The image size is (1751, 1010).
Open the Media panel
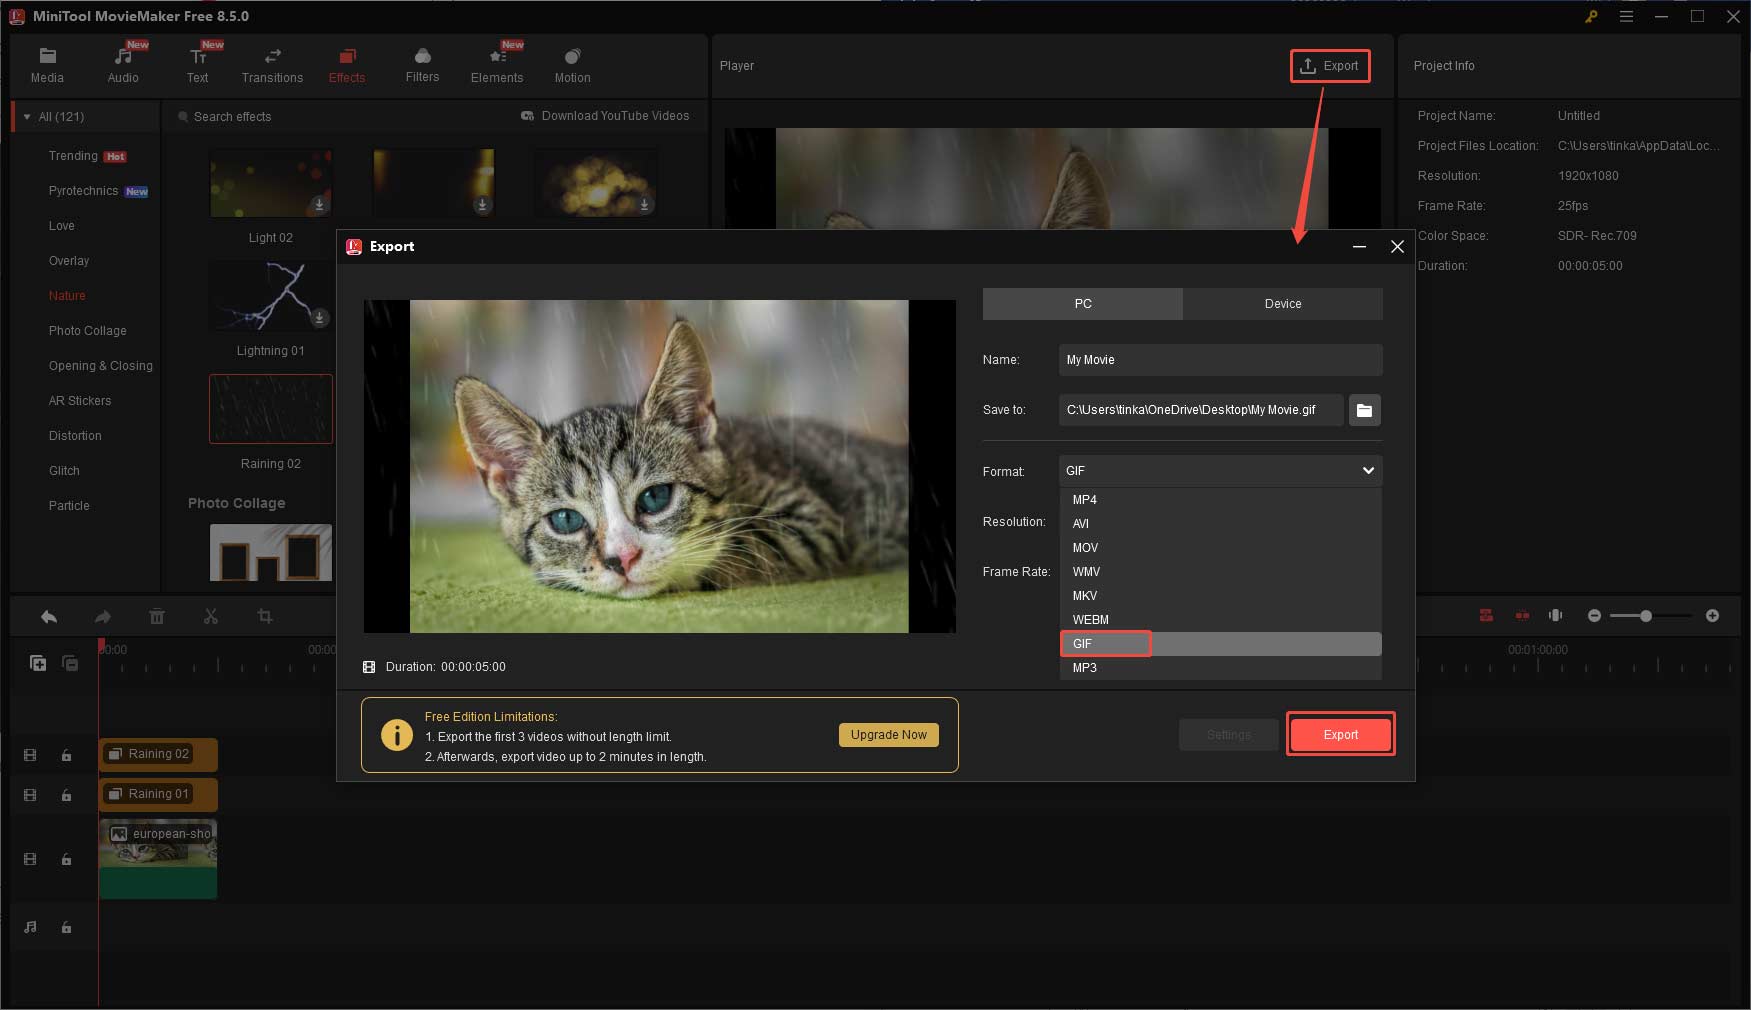(x=47, y=64)
